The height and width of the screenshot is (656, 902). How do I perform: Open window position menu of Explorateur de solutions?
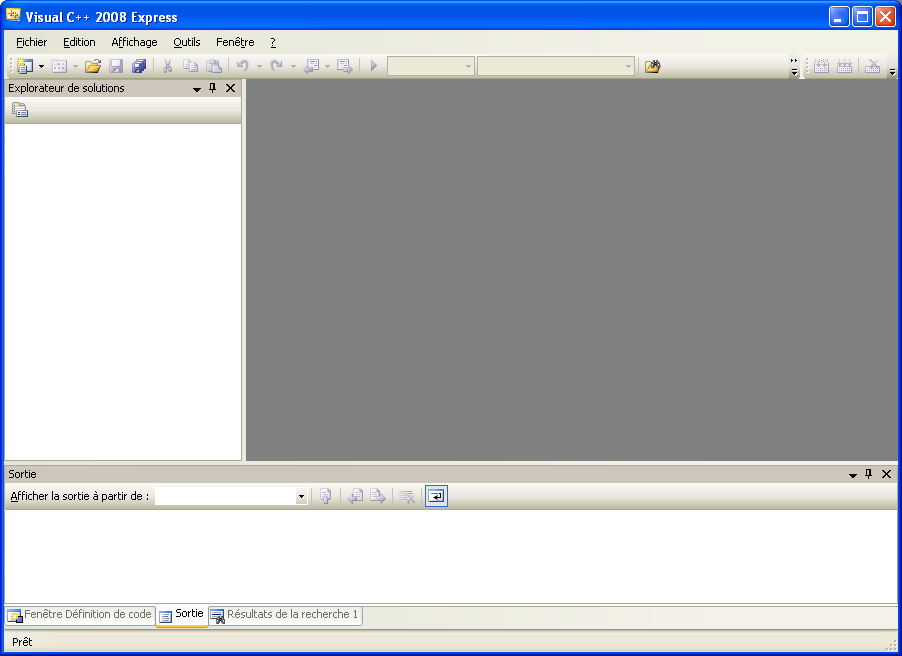point(197,89)
